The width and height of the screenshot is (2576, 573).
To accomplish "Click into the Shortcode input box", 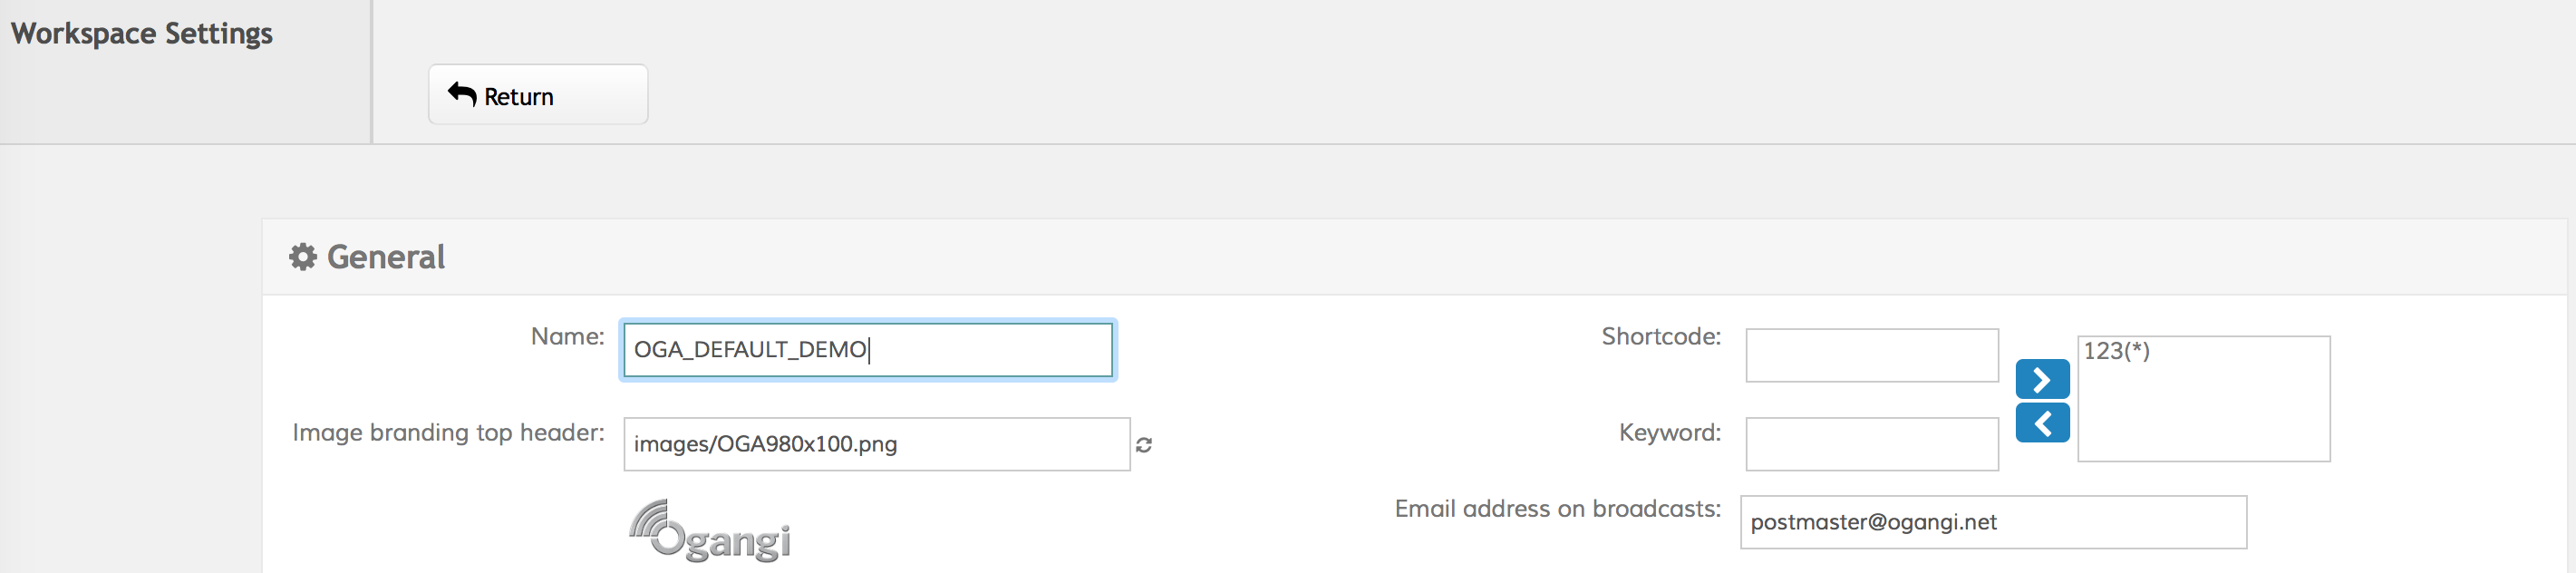I will coord(1871,355).
